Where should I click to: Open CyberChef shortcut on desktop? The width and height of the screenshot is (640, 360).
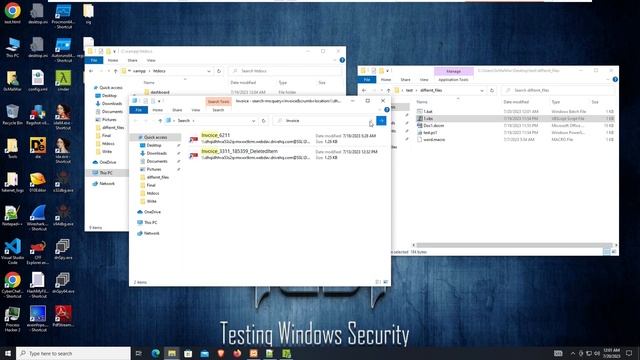click(x=13, y=285)
